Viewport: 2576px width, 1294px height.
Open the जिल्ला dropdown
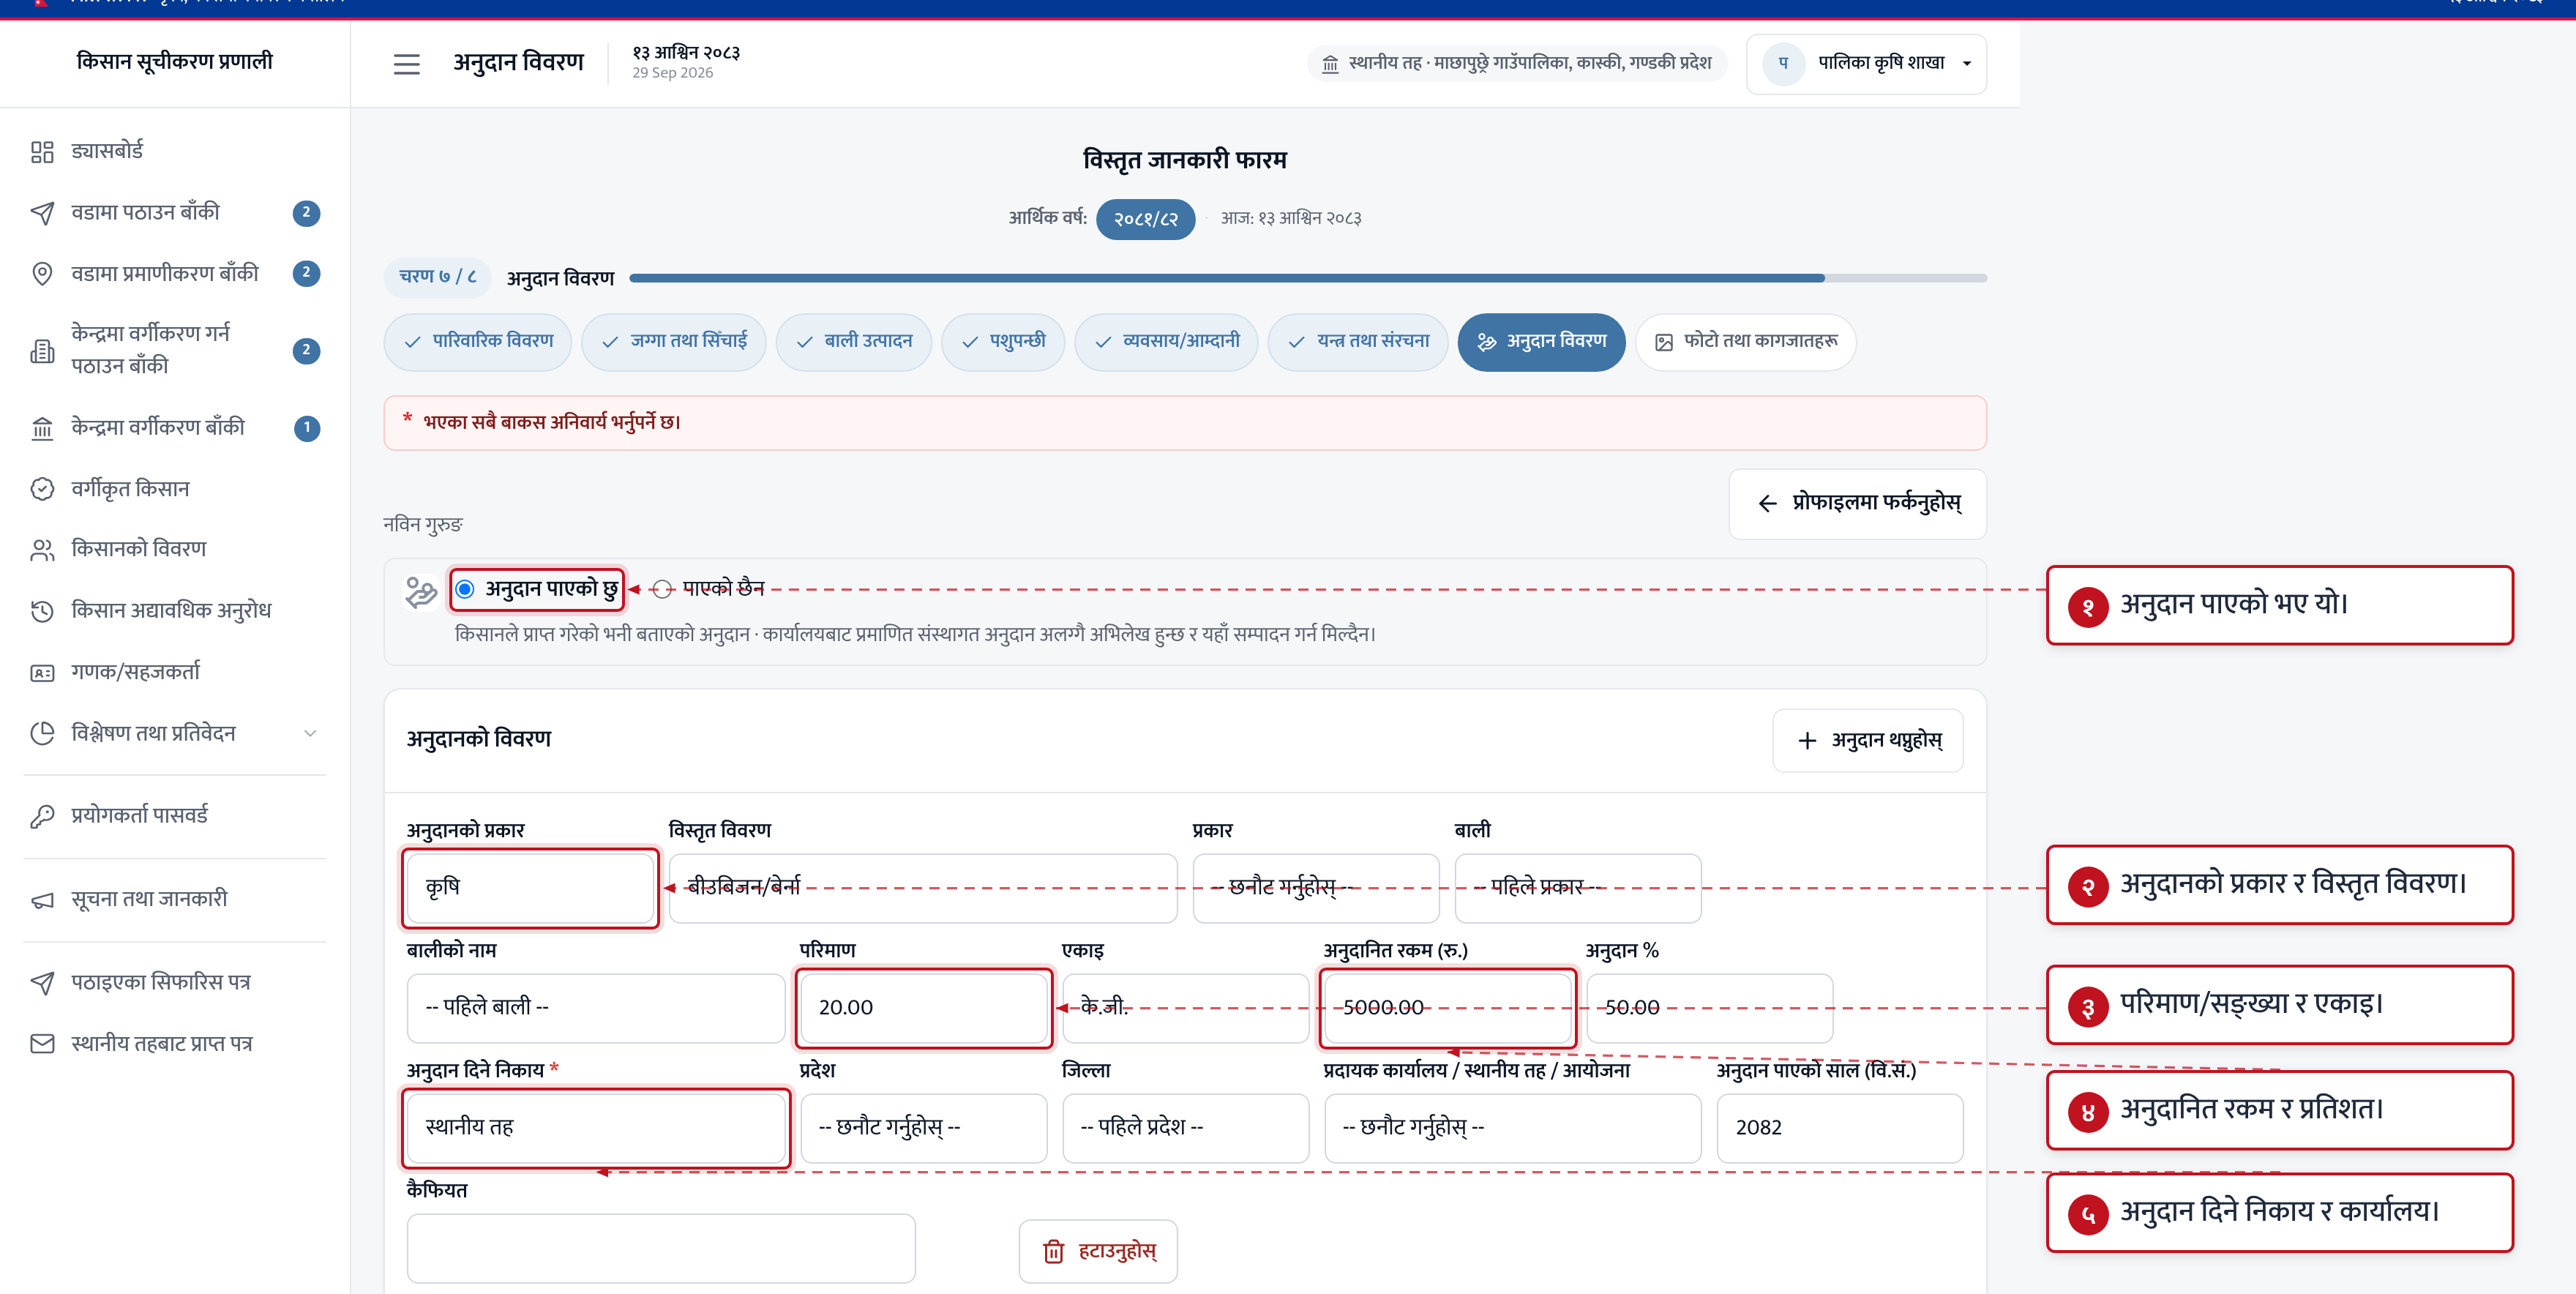pyautogui.click(x=1185, y=1127)
